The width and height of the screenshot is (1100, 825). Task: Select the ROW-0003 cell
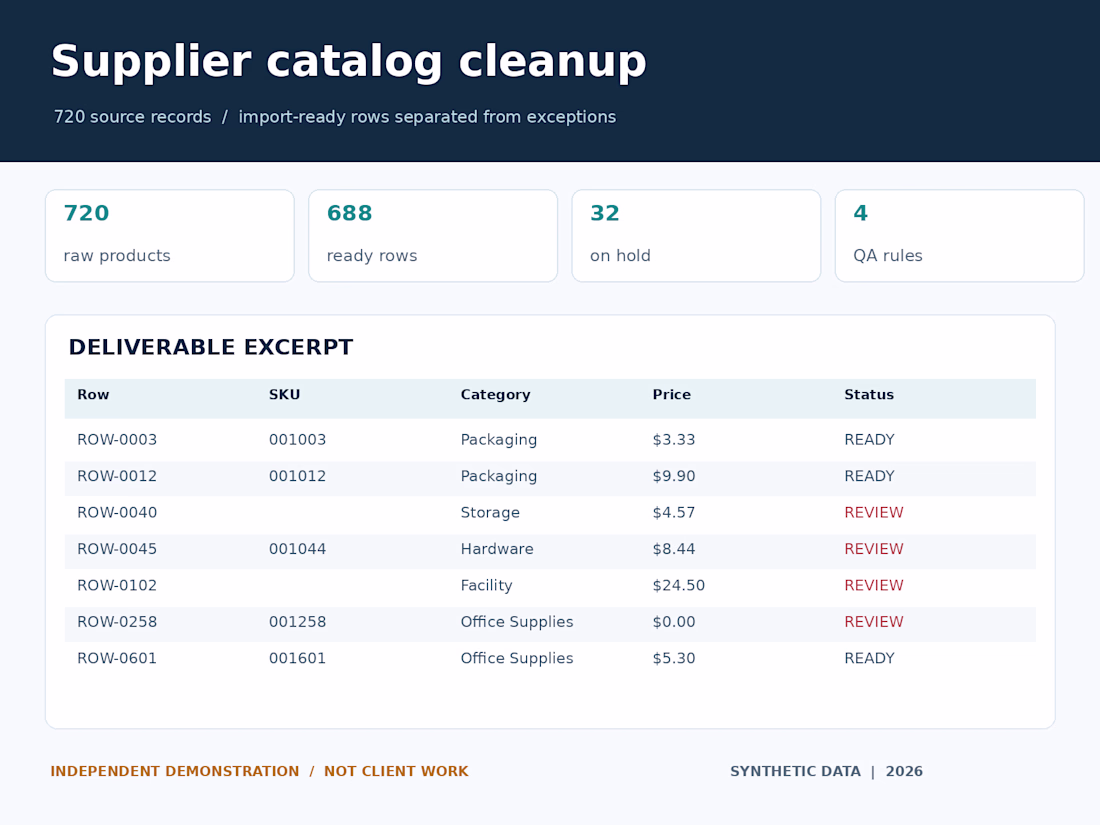[117, 440]
